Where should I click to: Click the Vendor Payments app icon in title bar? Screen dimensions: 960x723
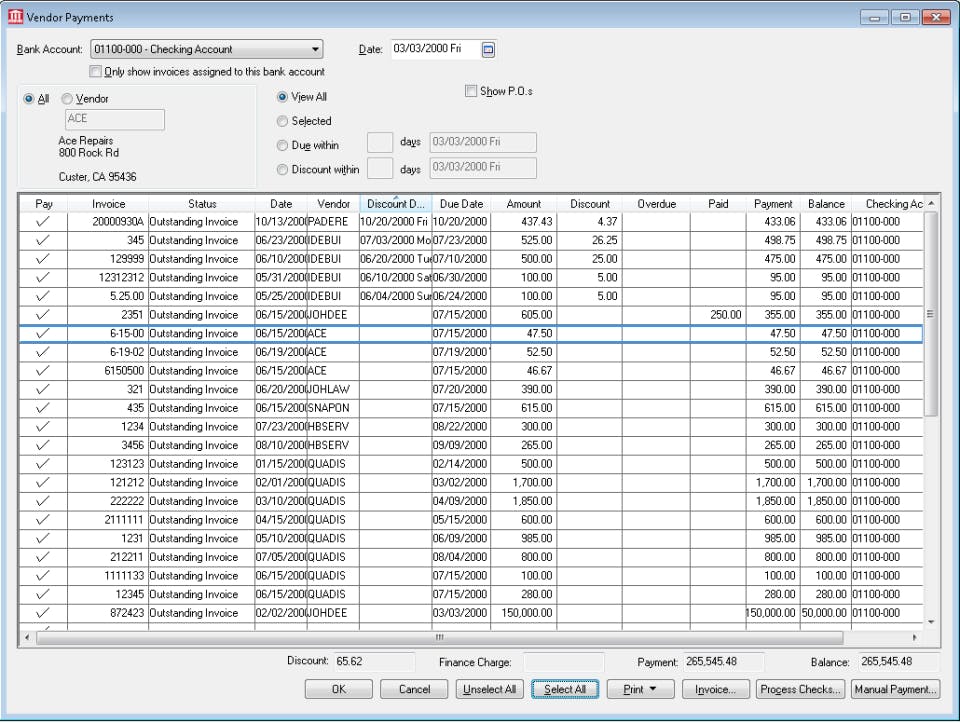pyautogui.click(x=15, y=17)
